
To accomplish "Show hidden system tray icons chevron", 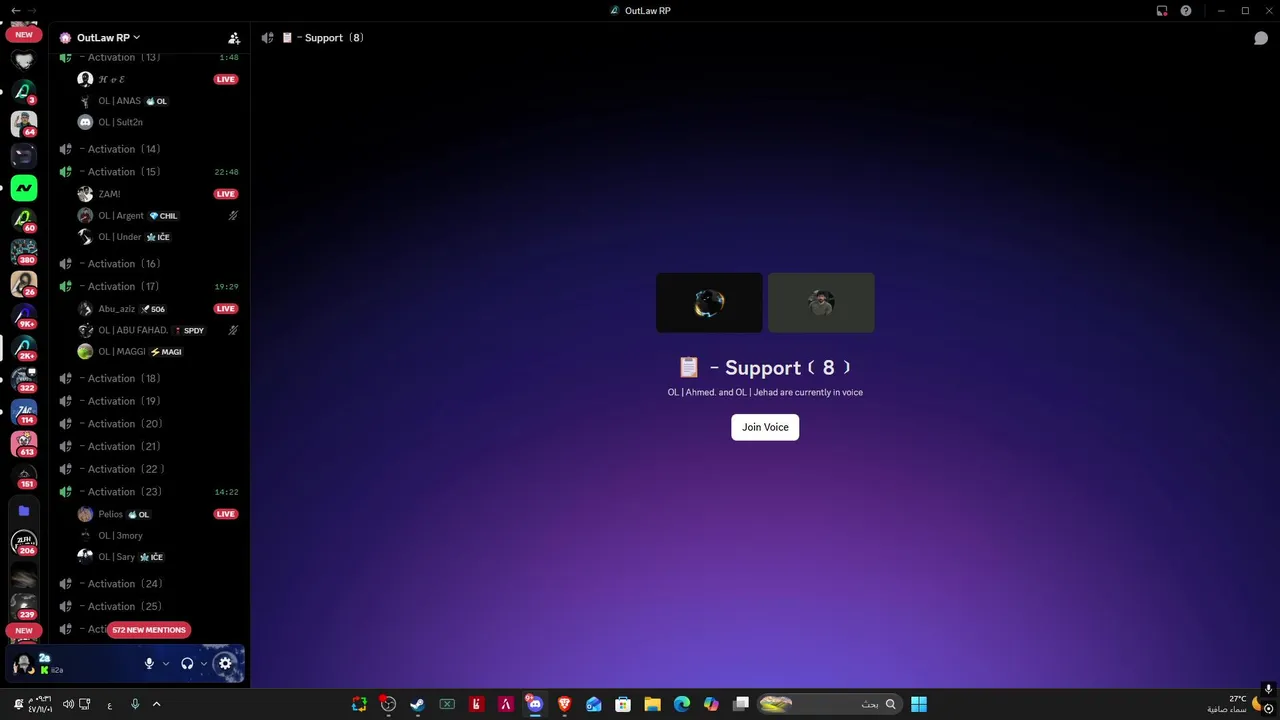I will pos(156,704).
